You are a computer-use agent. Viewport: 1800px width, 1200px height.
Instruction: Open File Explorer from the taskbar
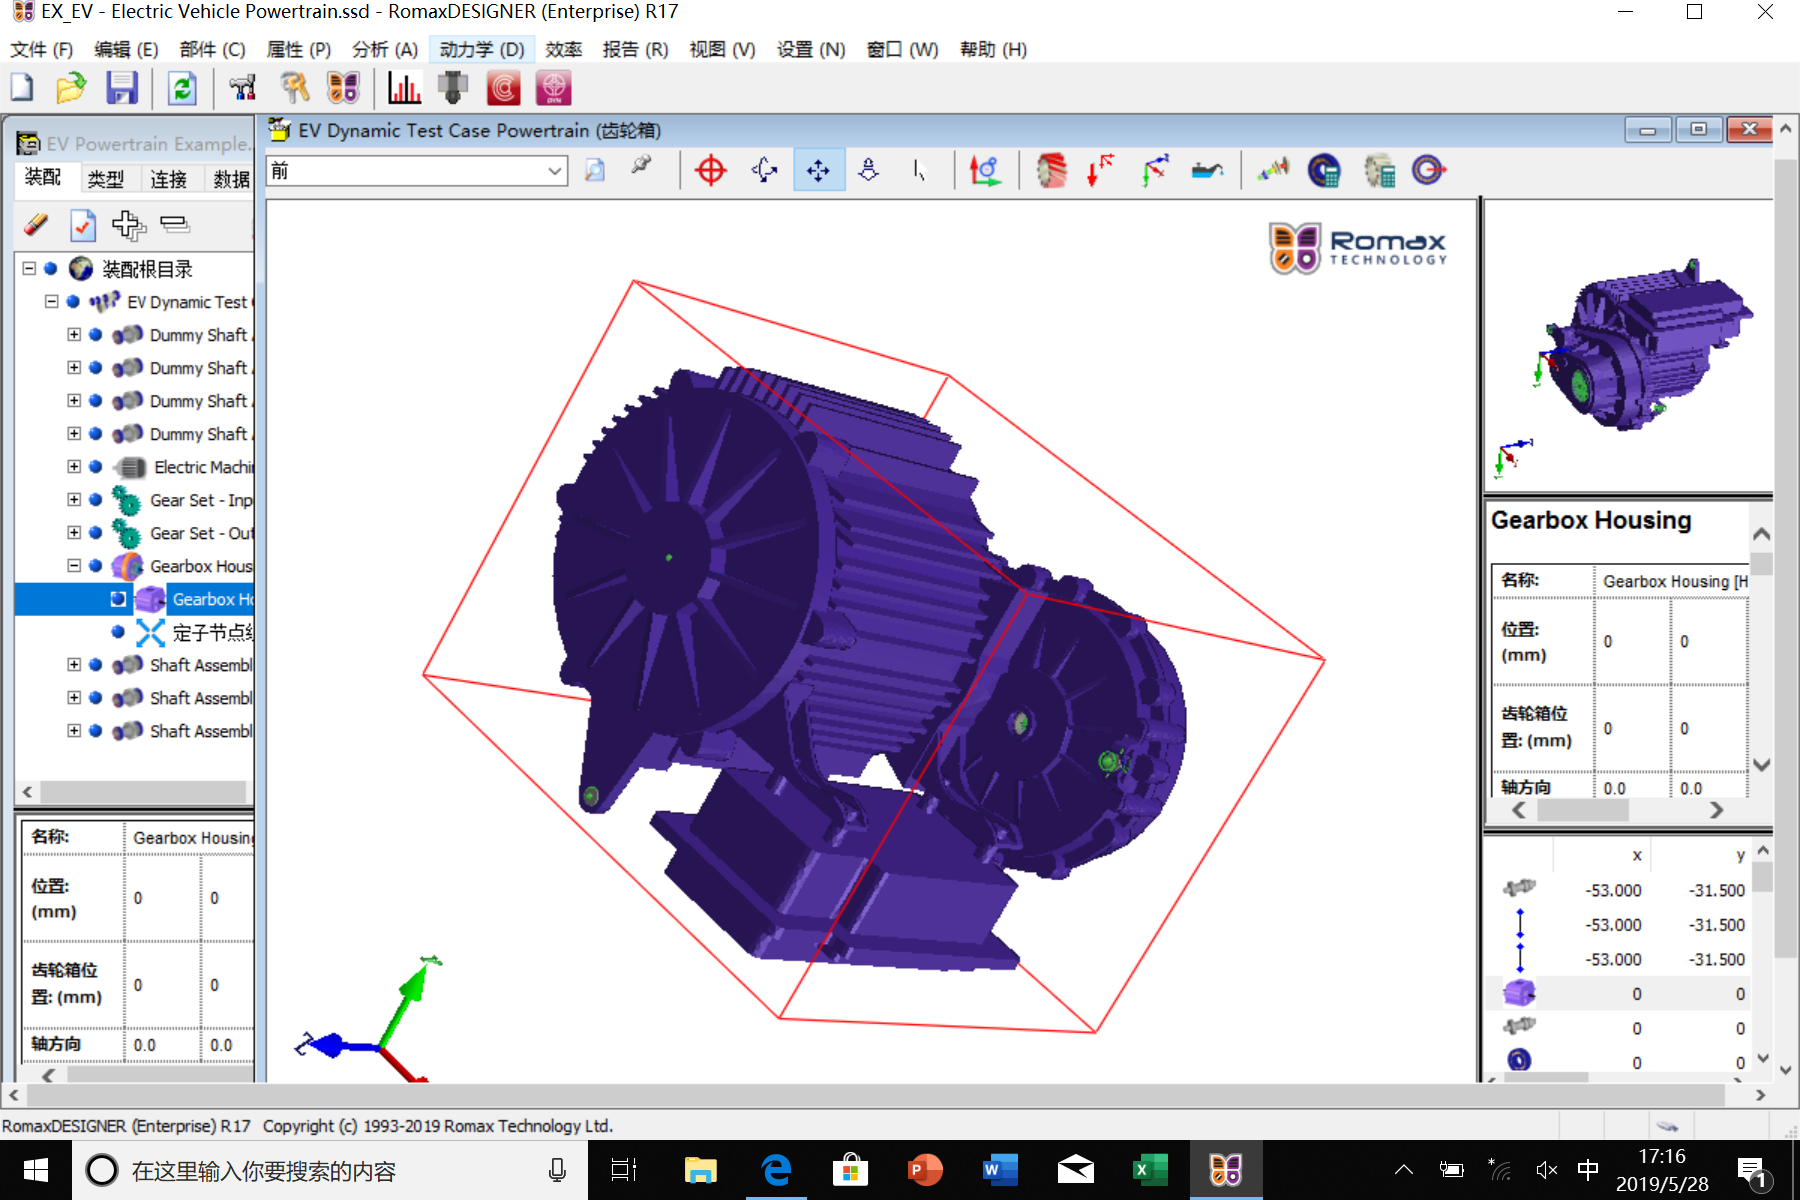pos(701,1170)
